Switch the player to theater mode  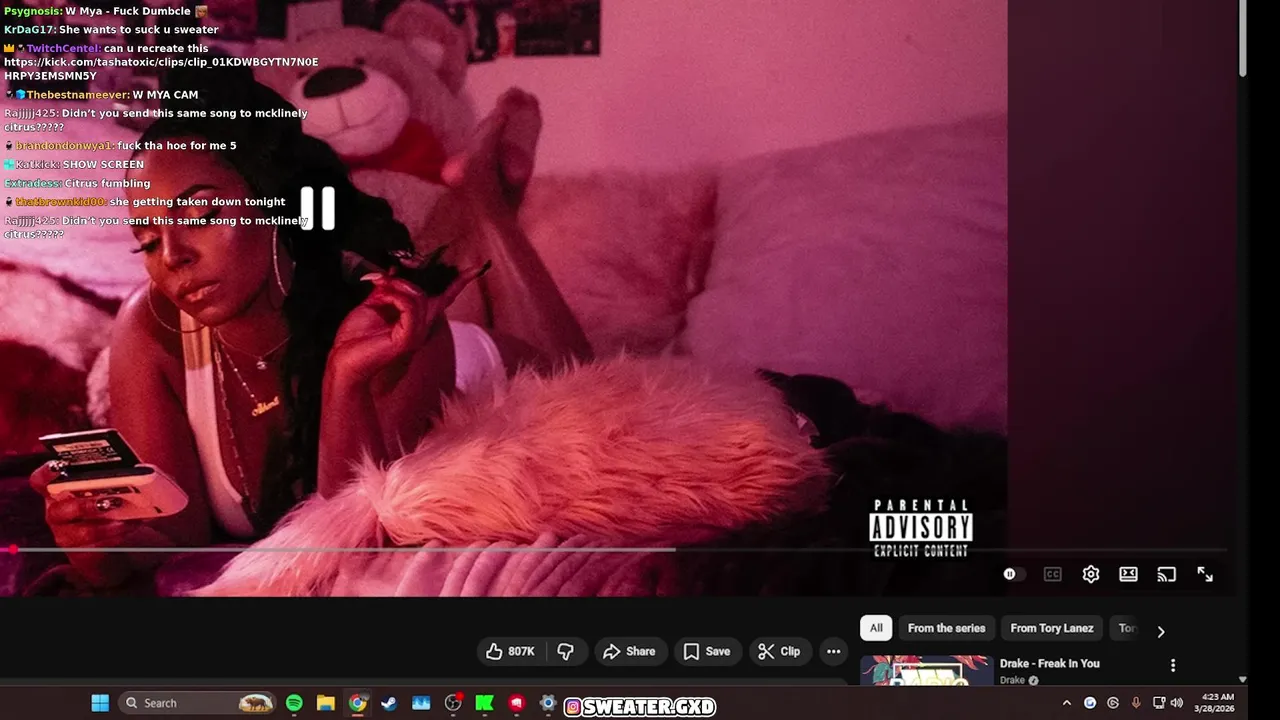pyautogui.click(x=1128, y=574)
